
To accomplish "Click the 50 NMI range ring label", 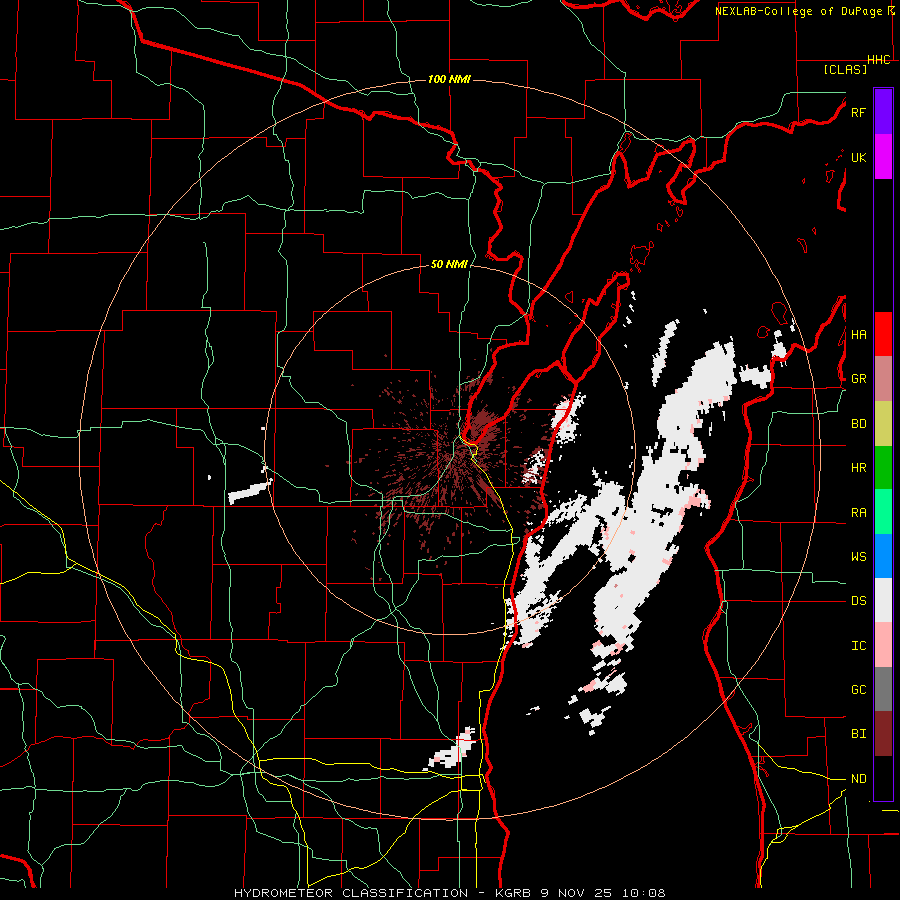I will click(x=449, y=265).
